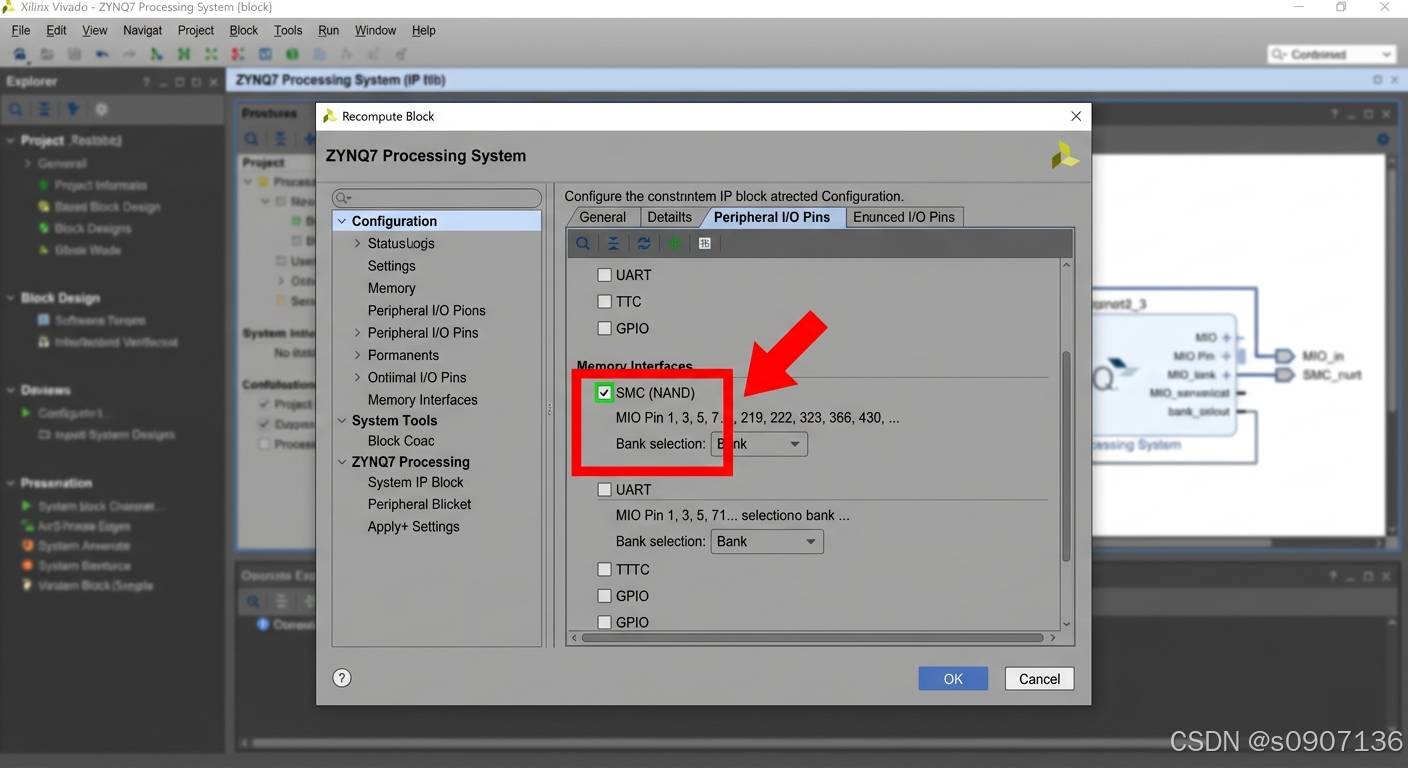The width and height of the screenshot is (1408, 768).
Task: Click the search icon in the Peripheral I/O Pins toolbar
Action: [583, 243]
